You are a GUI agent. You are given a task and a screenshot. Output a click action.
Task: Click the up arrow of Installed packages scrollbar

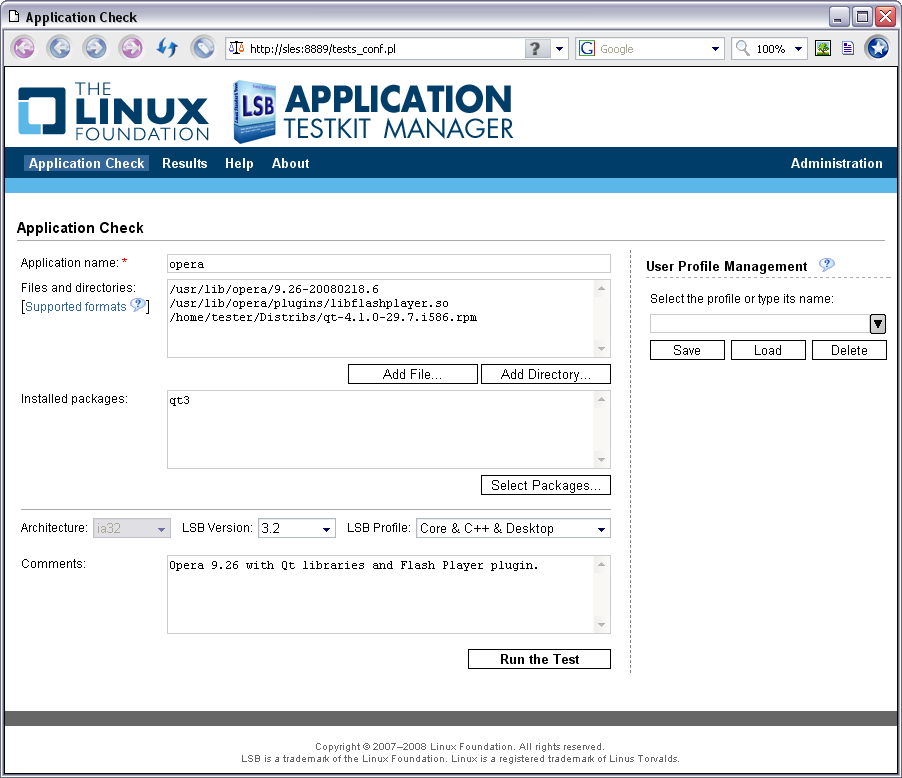tap(601, 399)
